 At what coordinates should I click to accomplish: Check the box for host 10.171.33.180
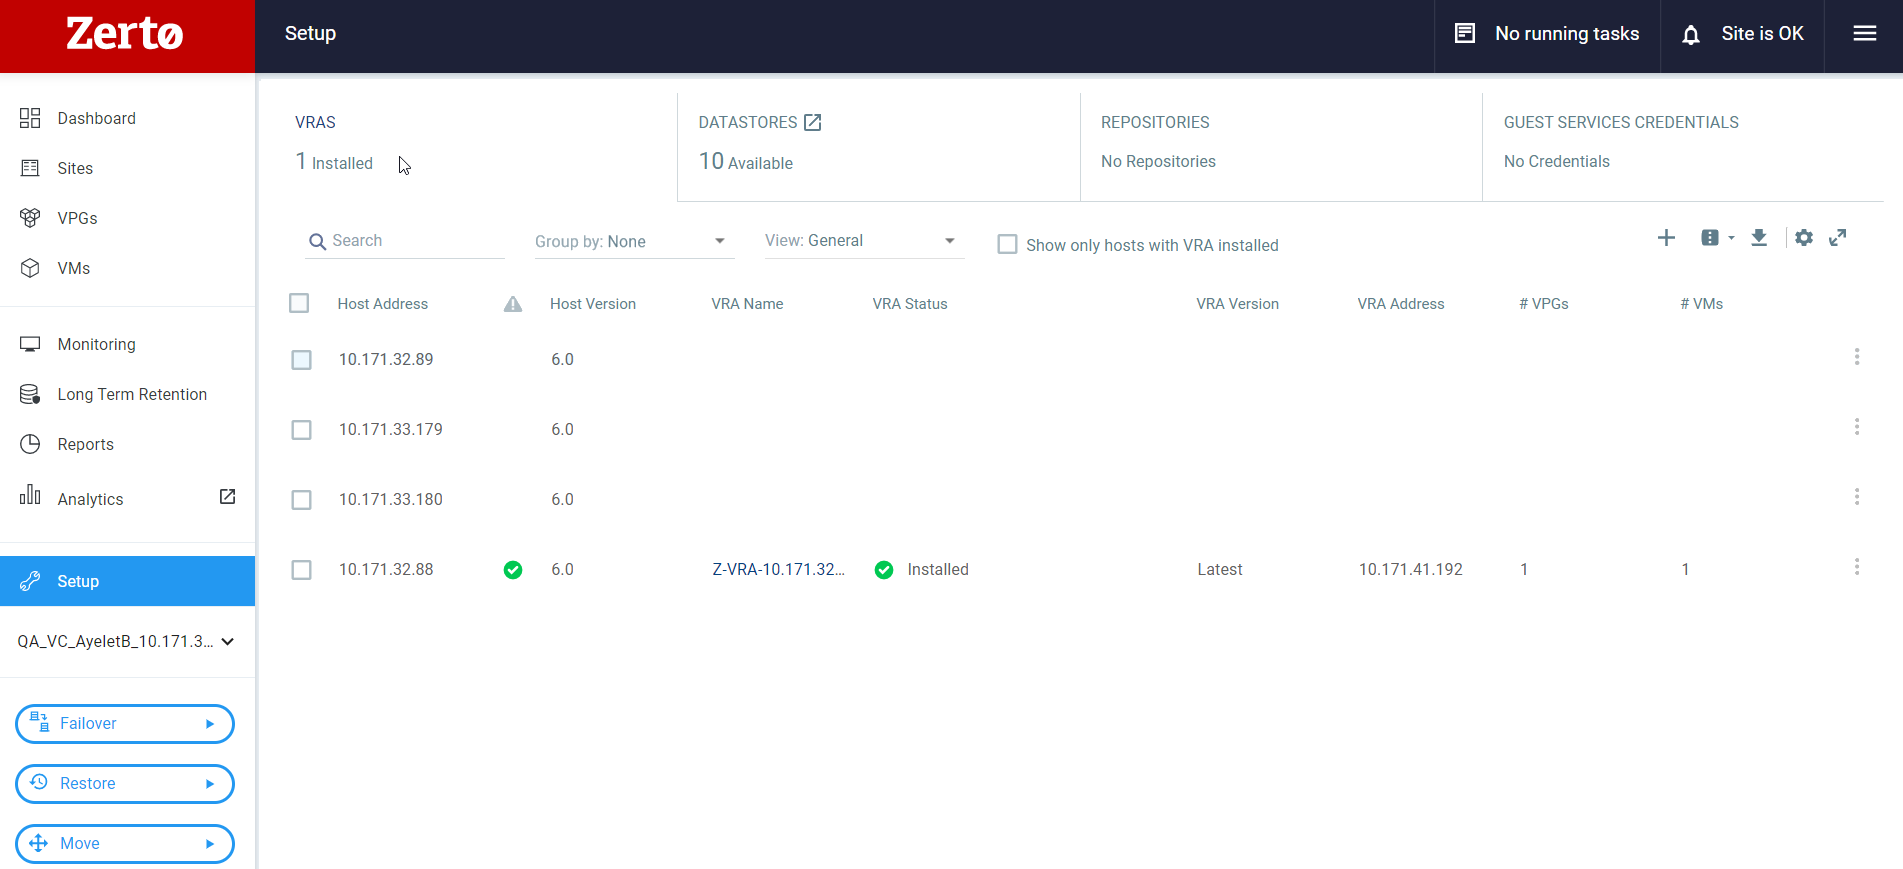coord(301,500)
